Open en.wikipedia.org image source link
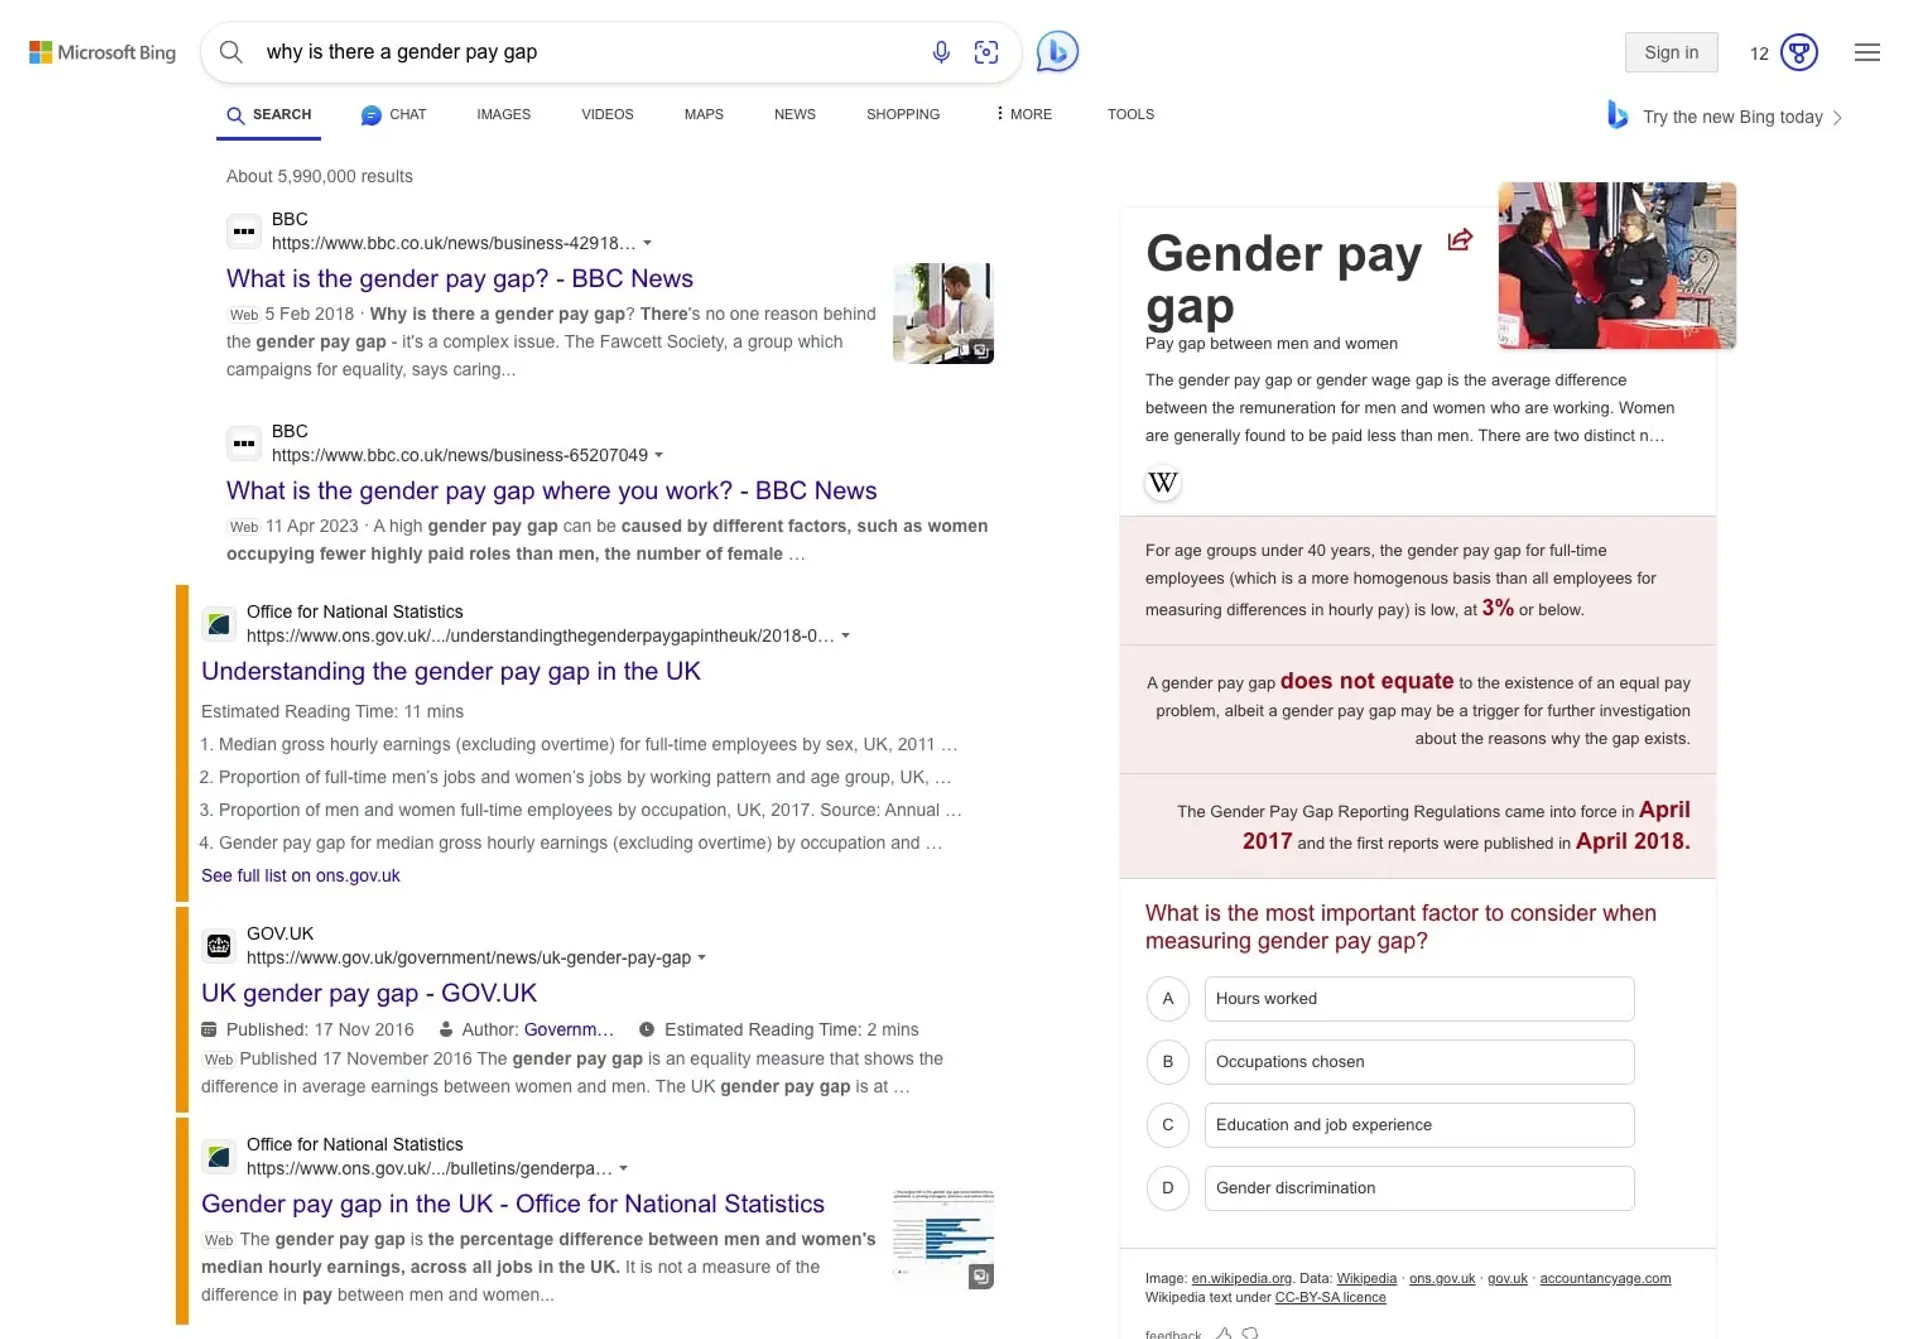The width and height of the screenshot is (1920, 1339). coord(1241,1278)
